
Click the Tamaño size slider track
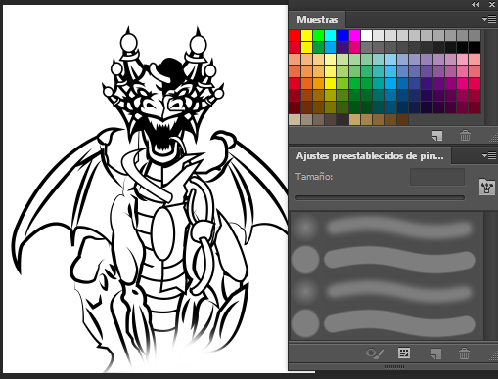pyautogui.click(x=380, y=198)
